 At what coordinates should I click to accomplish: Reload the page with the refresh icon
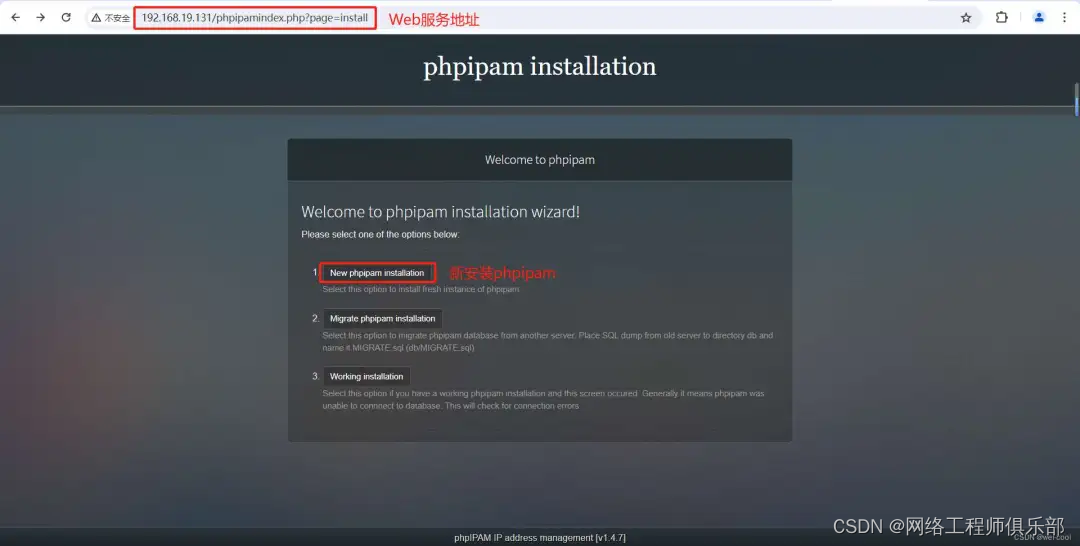coord(66,17)
